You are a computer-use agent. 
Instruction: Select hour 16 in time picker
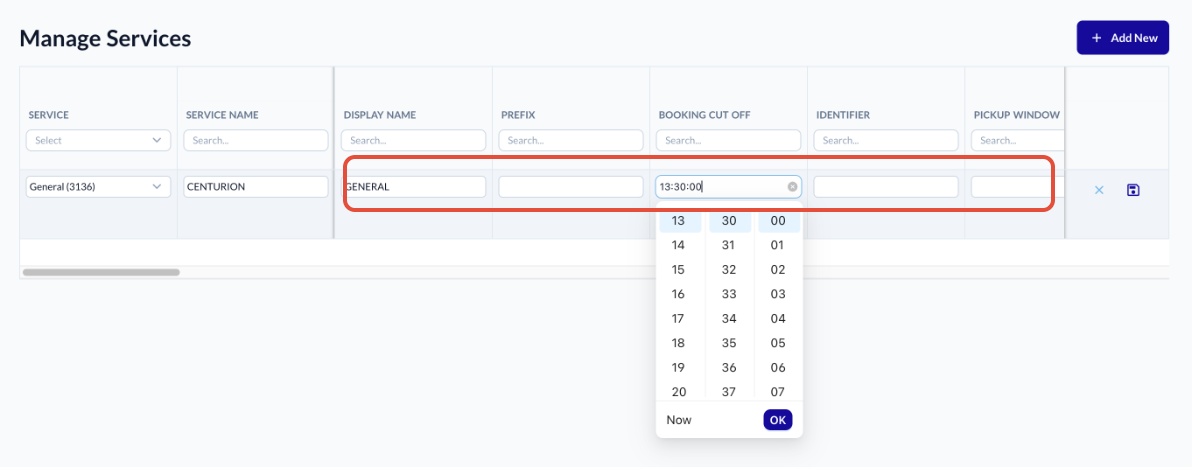(x=680, y=294)
